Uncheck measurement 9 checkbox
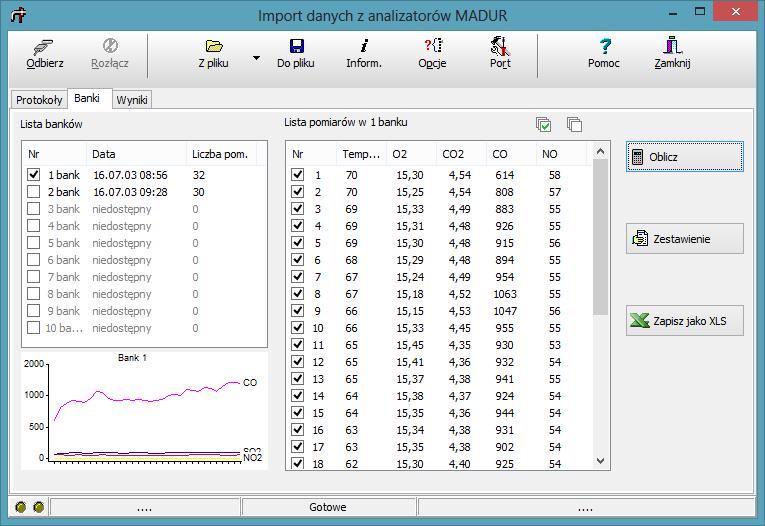The height and width of the screenshot is (526, 765). pyautogui.click(x=298, y=311)
